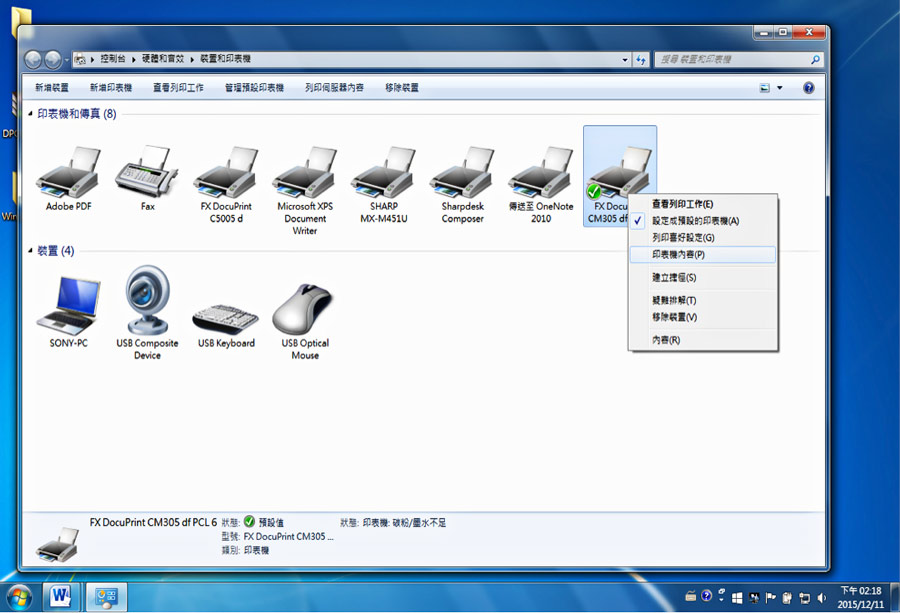This screenshot has width=900, height=613.
Task: Select the Fax device icon
Action: click(147, 172)
